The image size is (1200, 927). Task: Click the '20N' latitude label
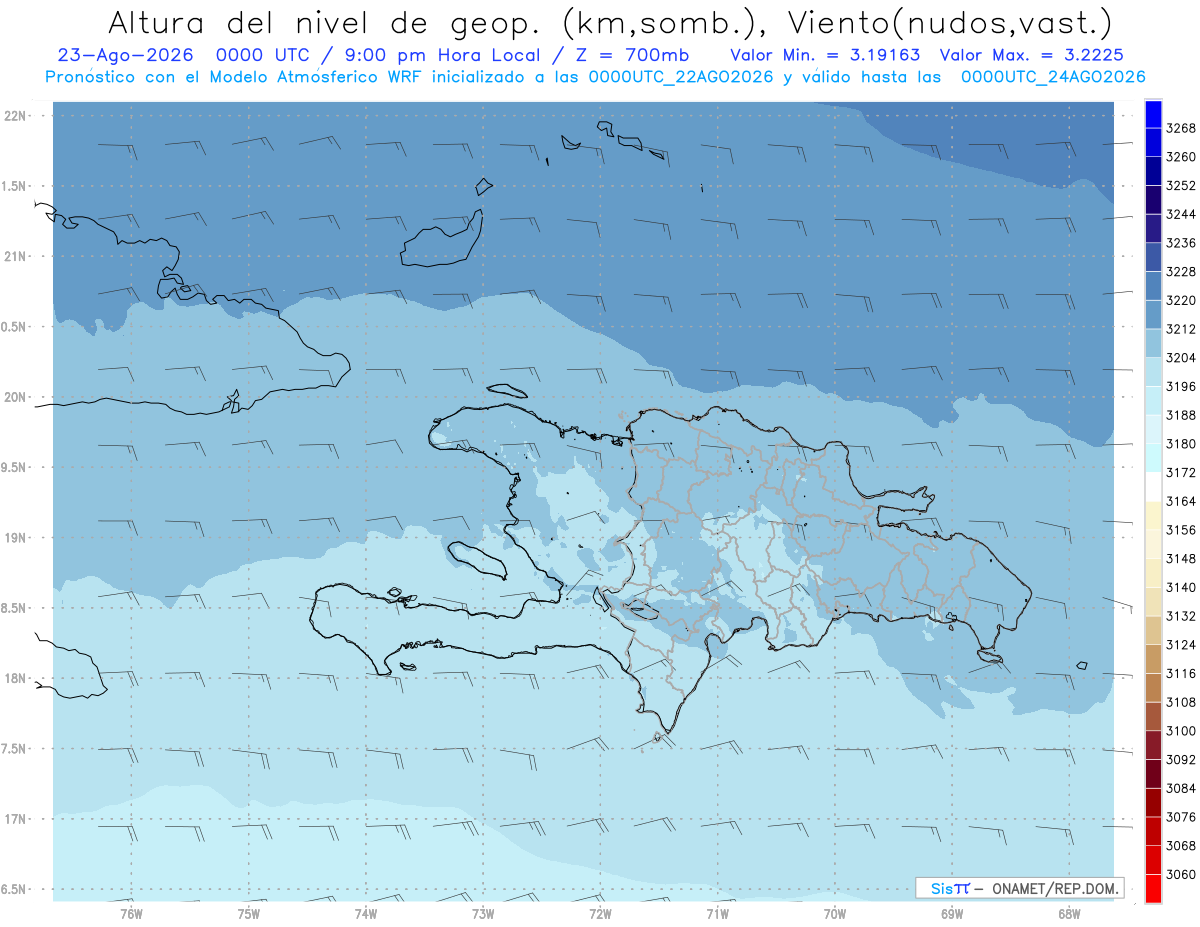[x=14, y=397]
